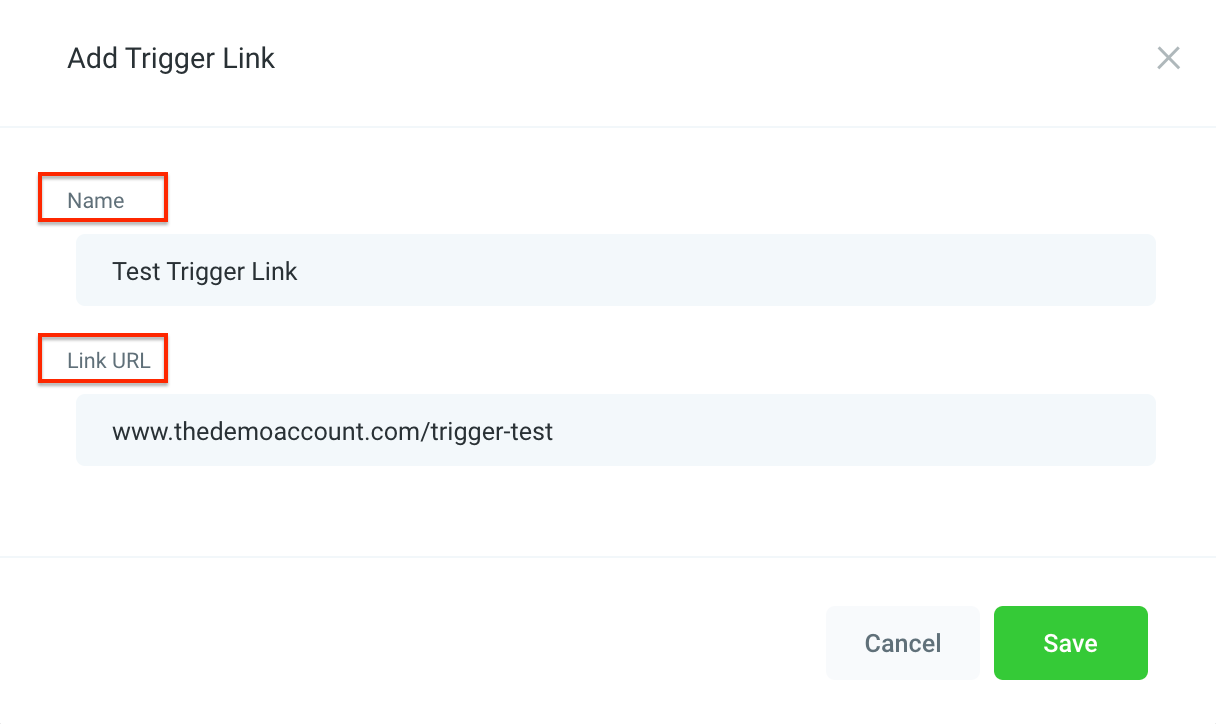Image resolution: width=1216 pixels, height=724 pixels.
Task: Click the Add Trigger Link dialog title
Action: click(x=171, y=58)
